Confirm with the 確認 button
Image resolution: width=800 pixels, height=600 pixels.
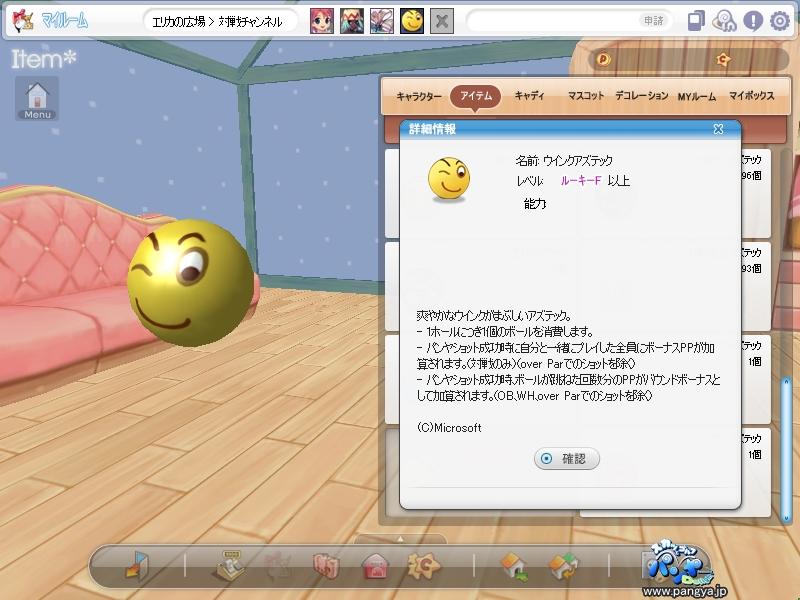566,458
